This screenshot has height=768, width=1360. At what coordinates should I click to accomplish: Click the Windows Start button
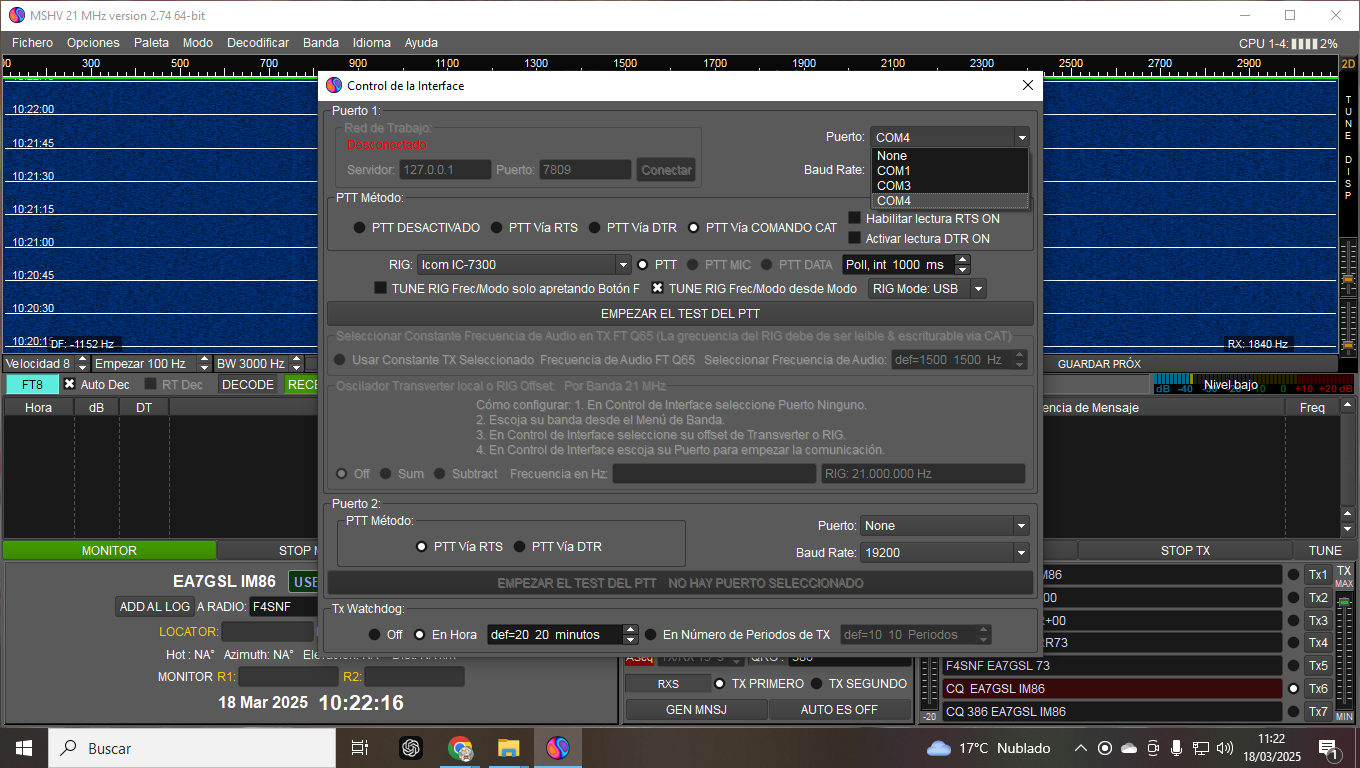click(x=24, y=748)
